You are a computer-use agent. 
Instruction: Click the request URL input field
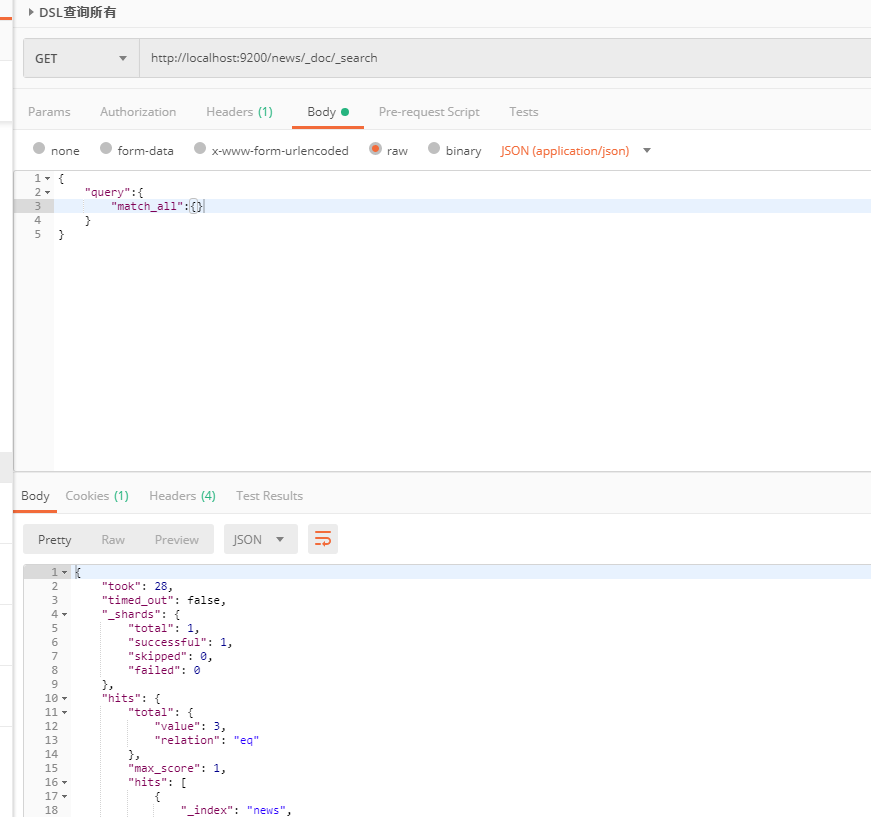pyautogui.click(x=505, y=58)
